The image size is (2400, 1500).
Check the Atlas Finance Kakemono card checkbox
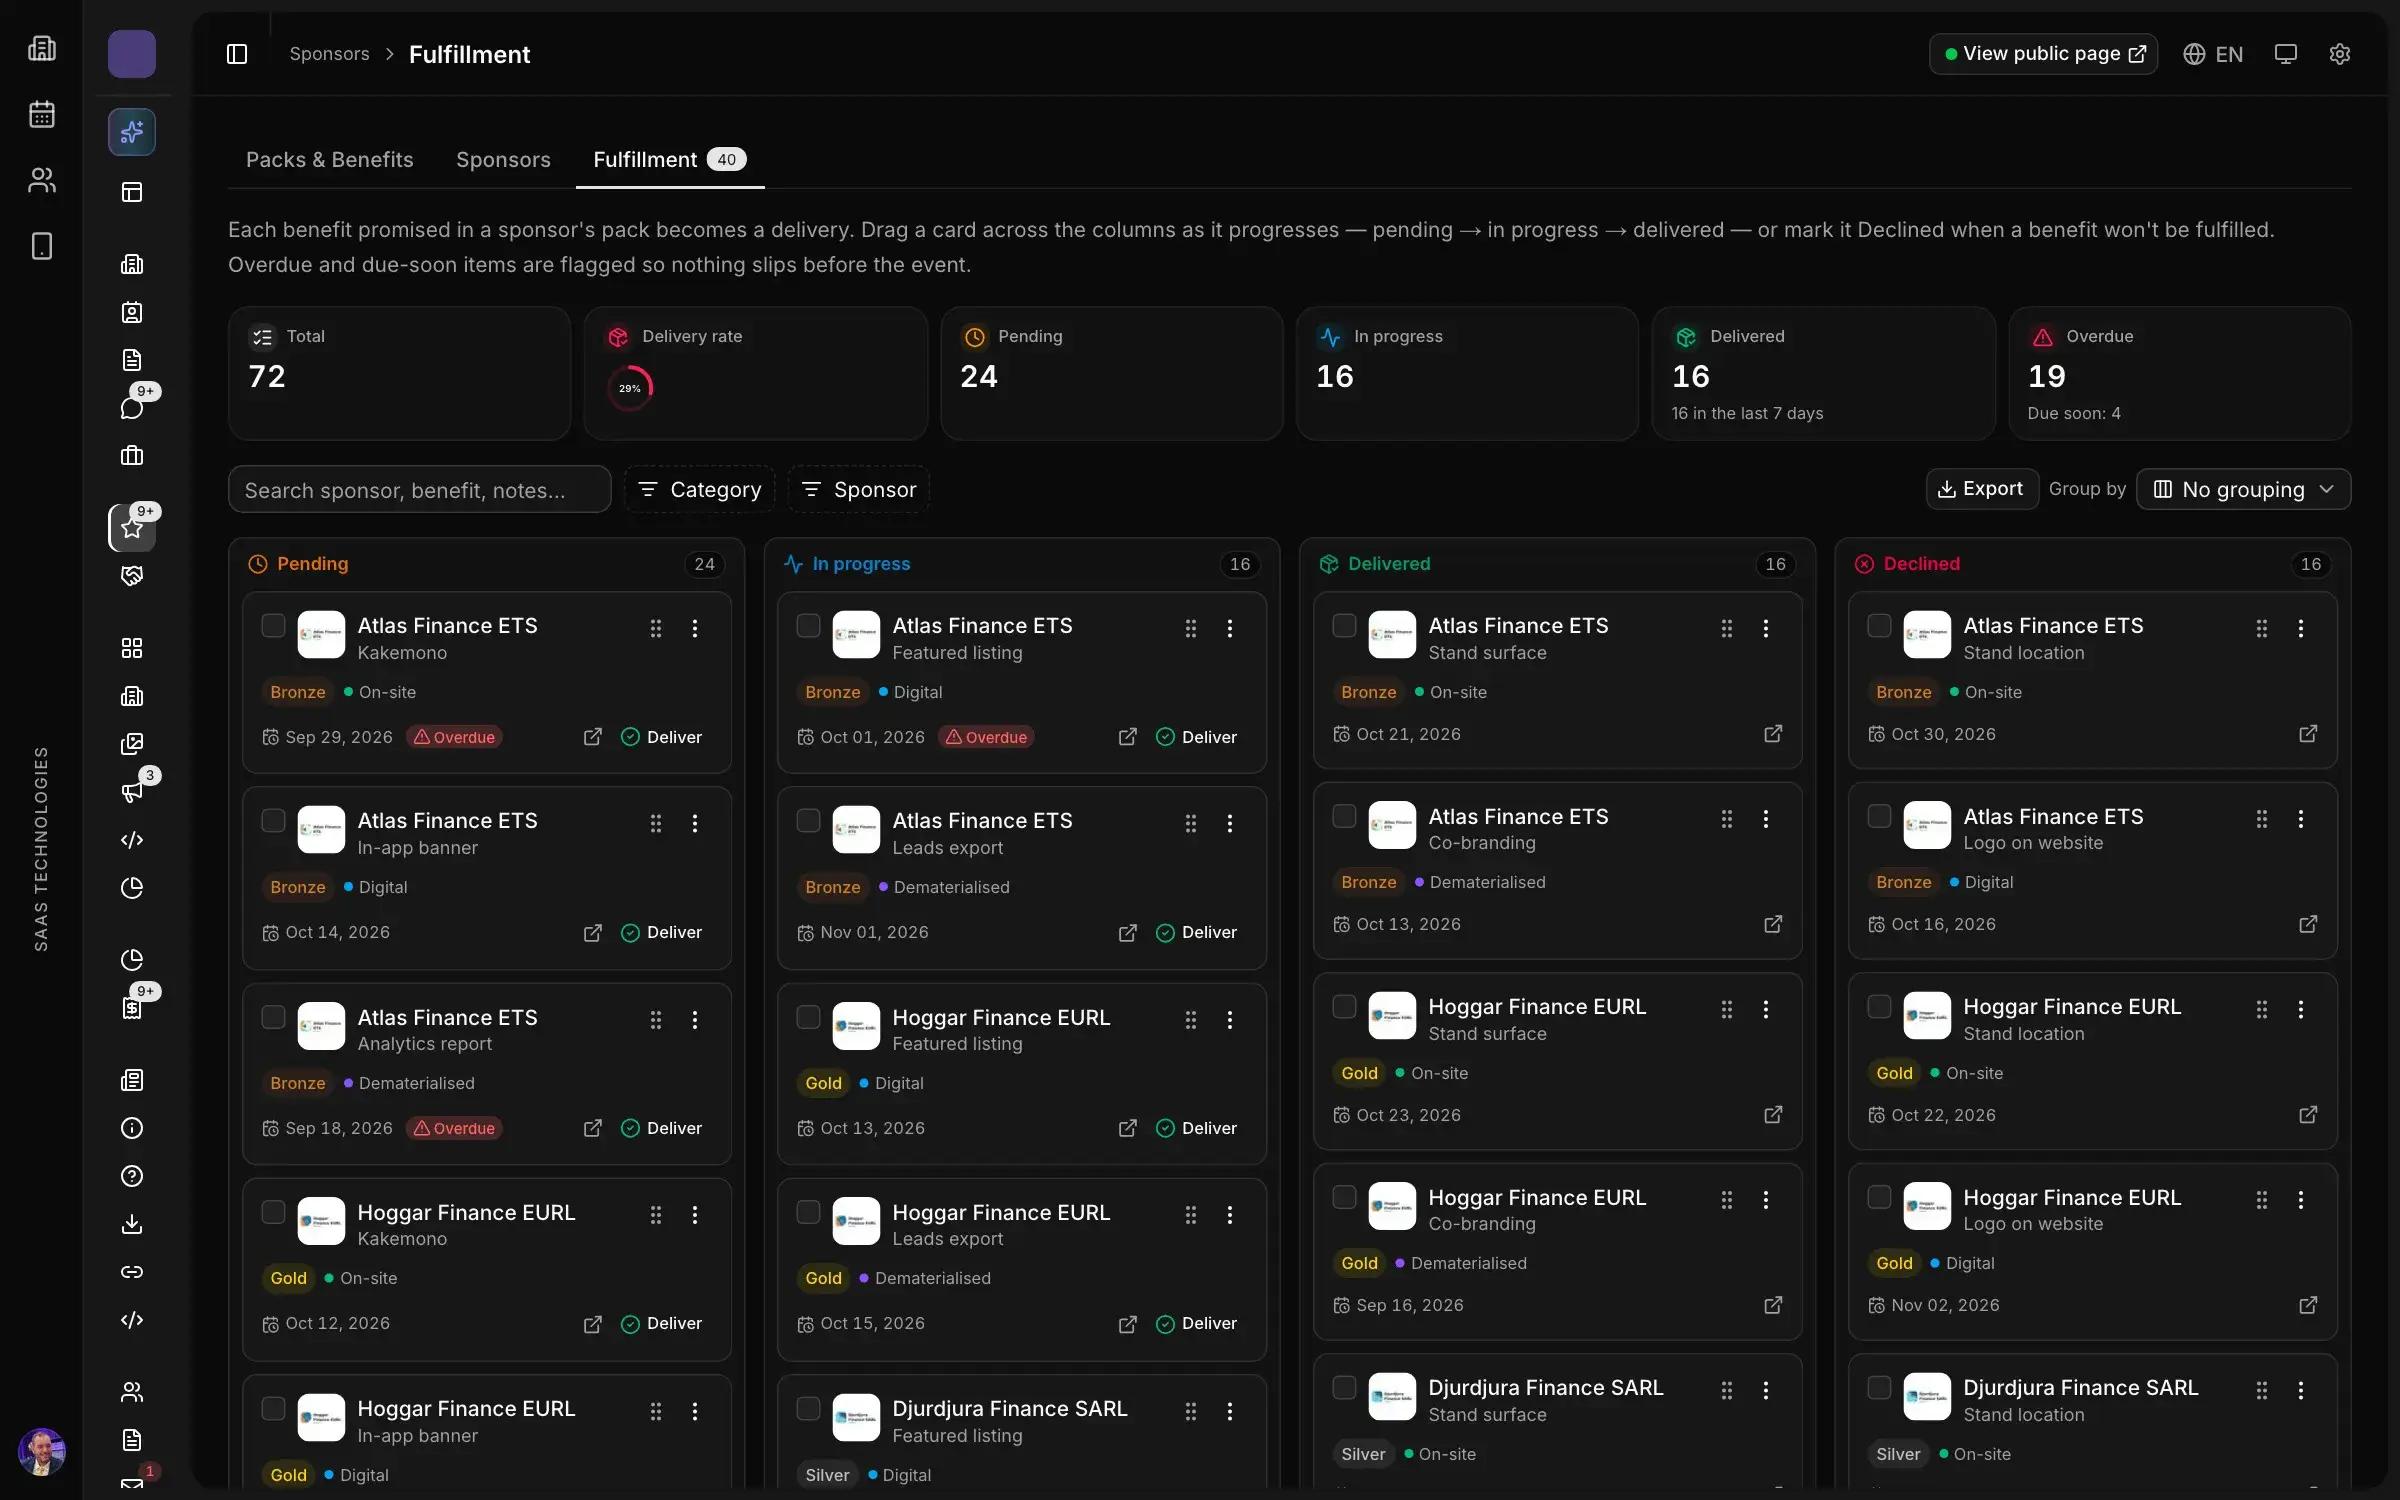(x=273, y=625)
